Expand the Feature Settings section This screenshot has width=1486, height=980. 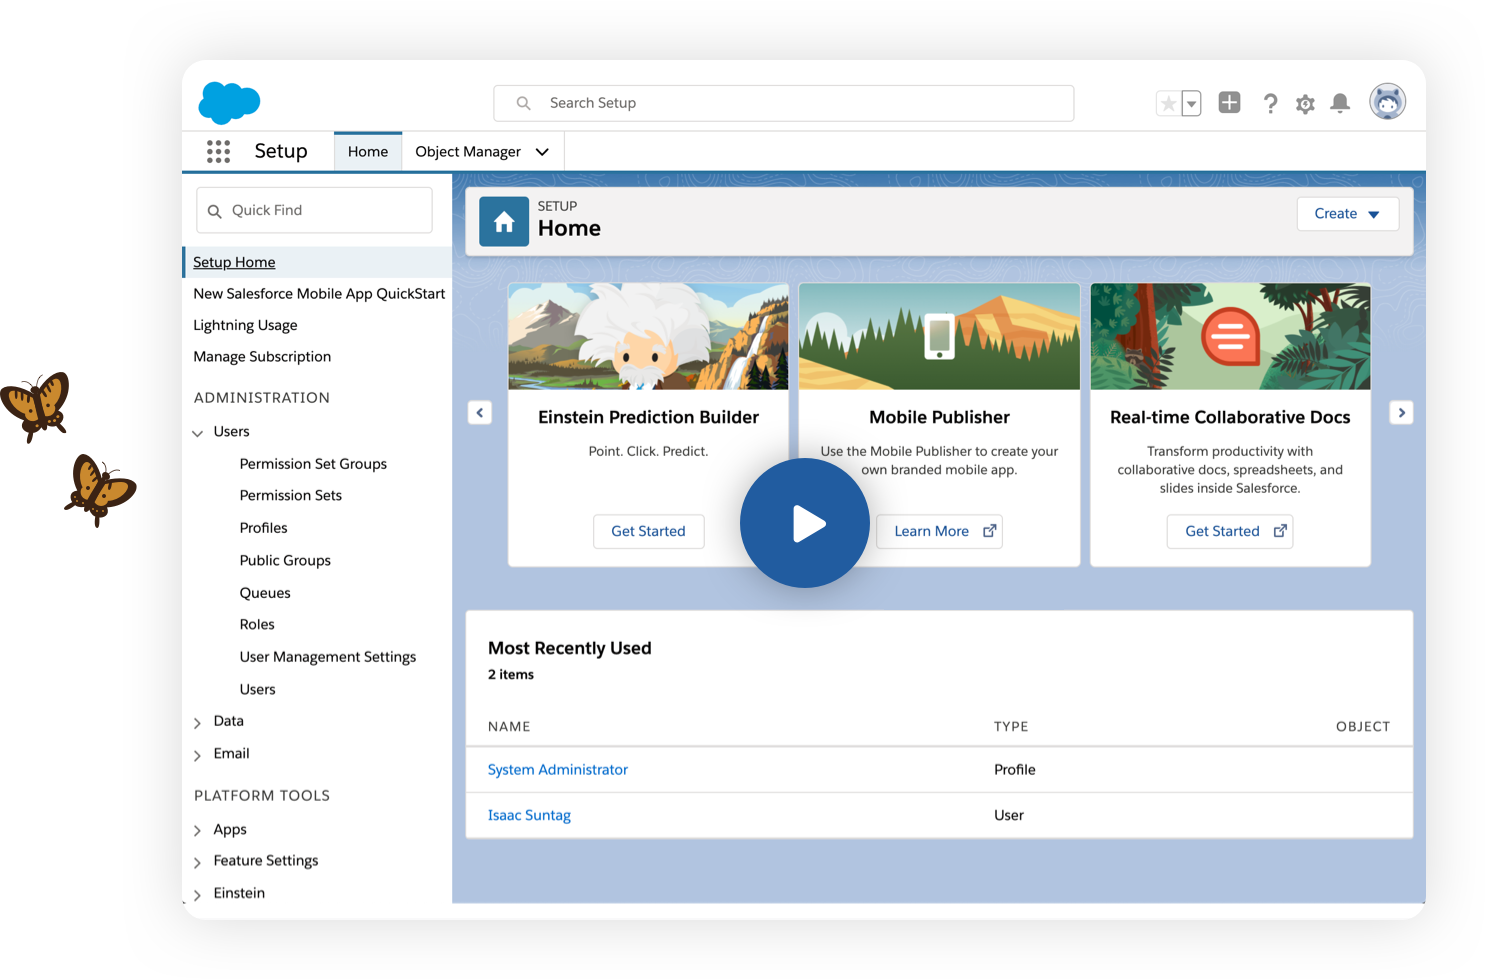point(198,862)
